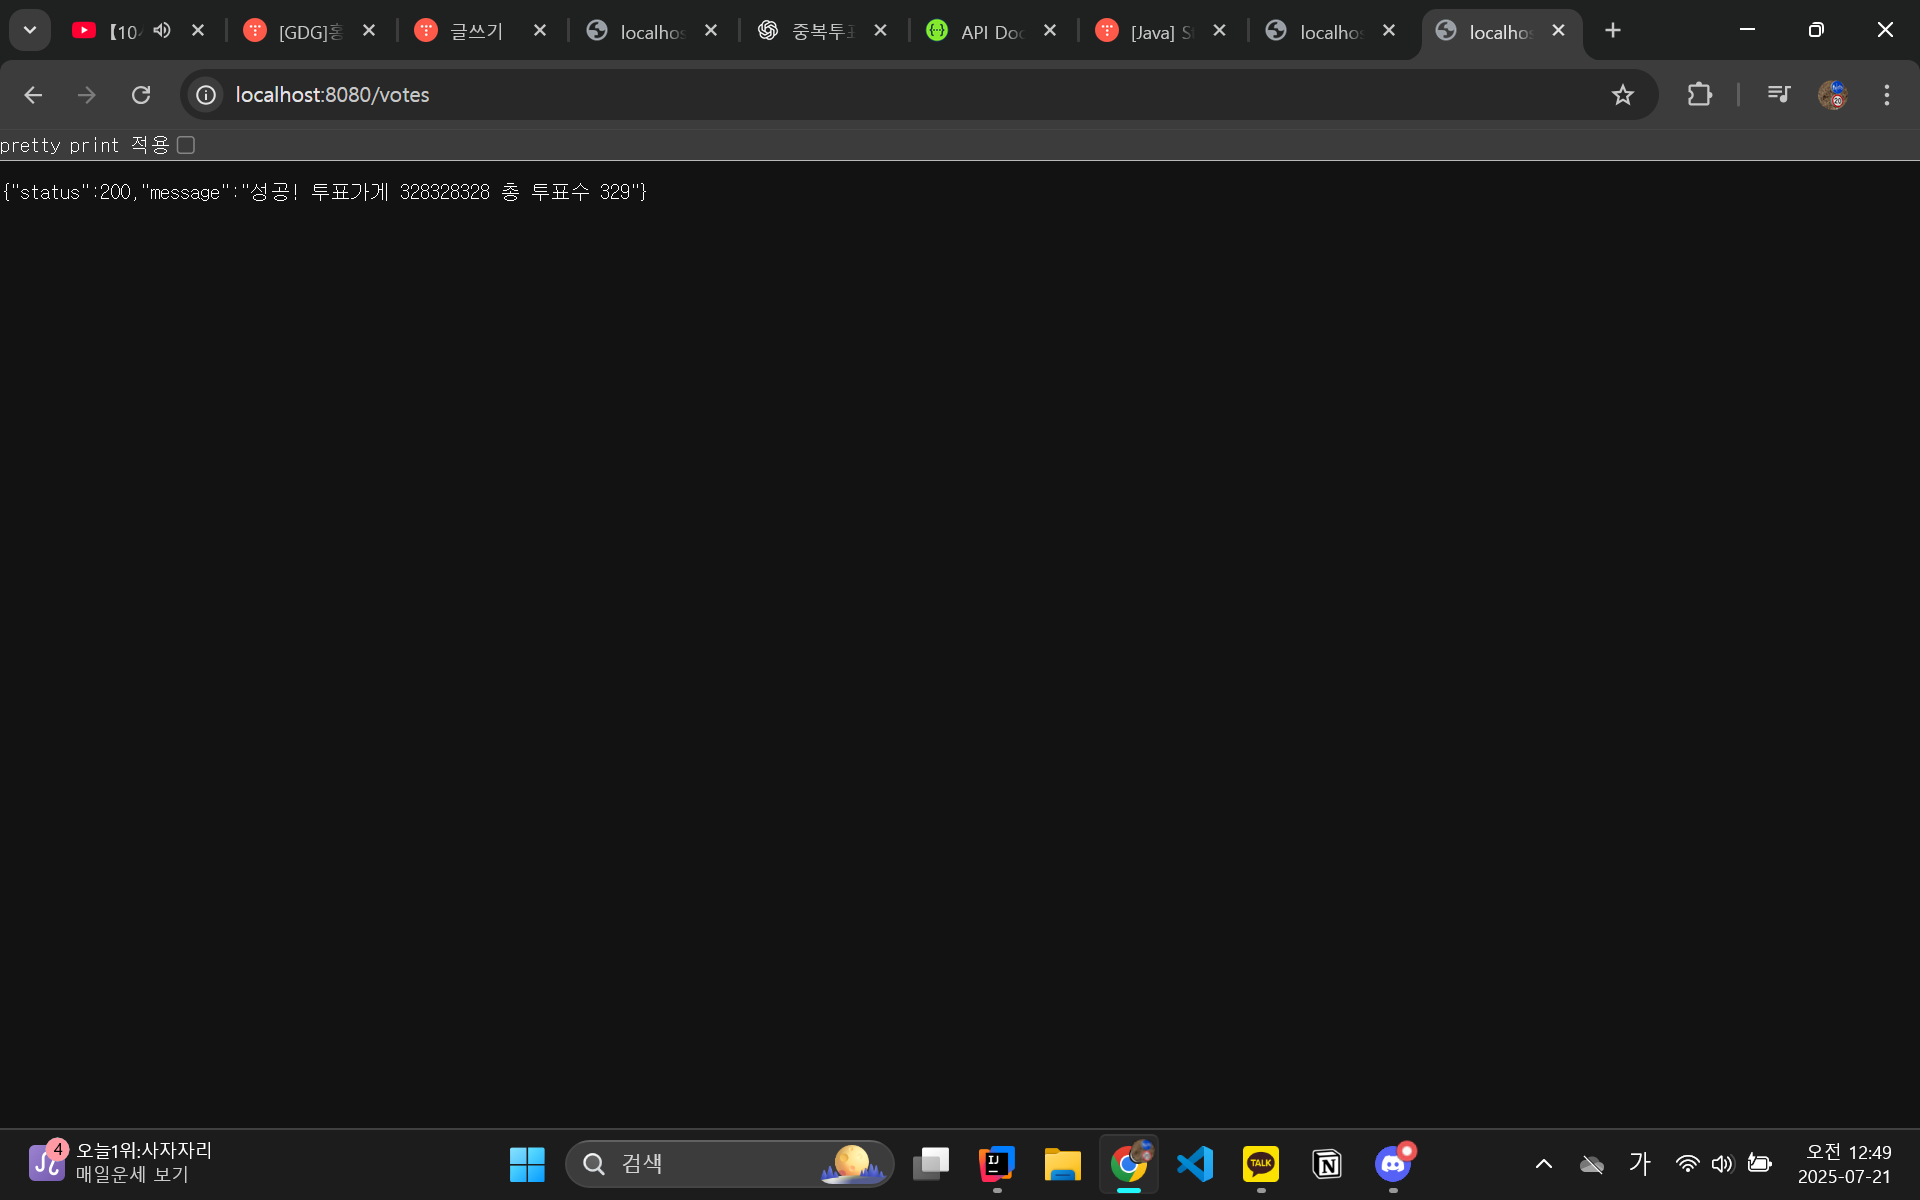Screen dimensions: 1920x1200
Task: Switch to the 글쓰기 tab
Action: [x=476, y=32]
